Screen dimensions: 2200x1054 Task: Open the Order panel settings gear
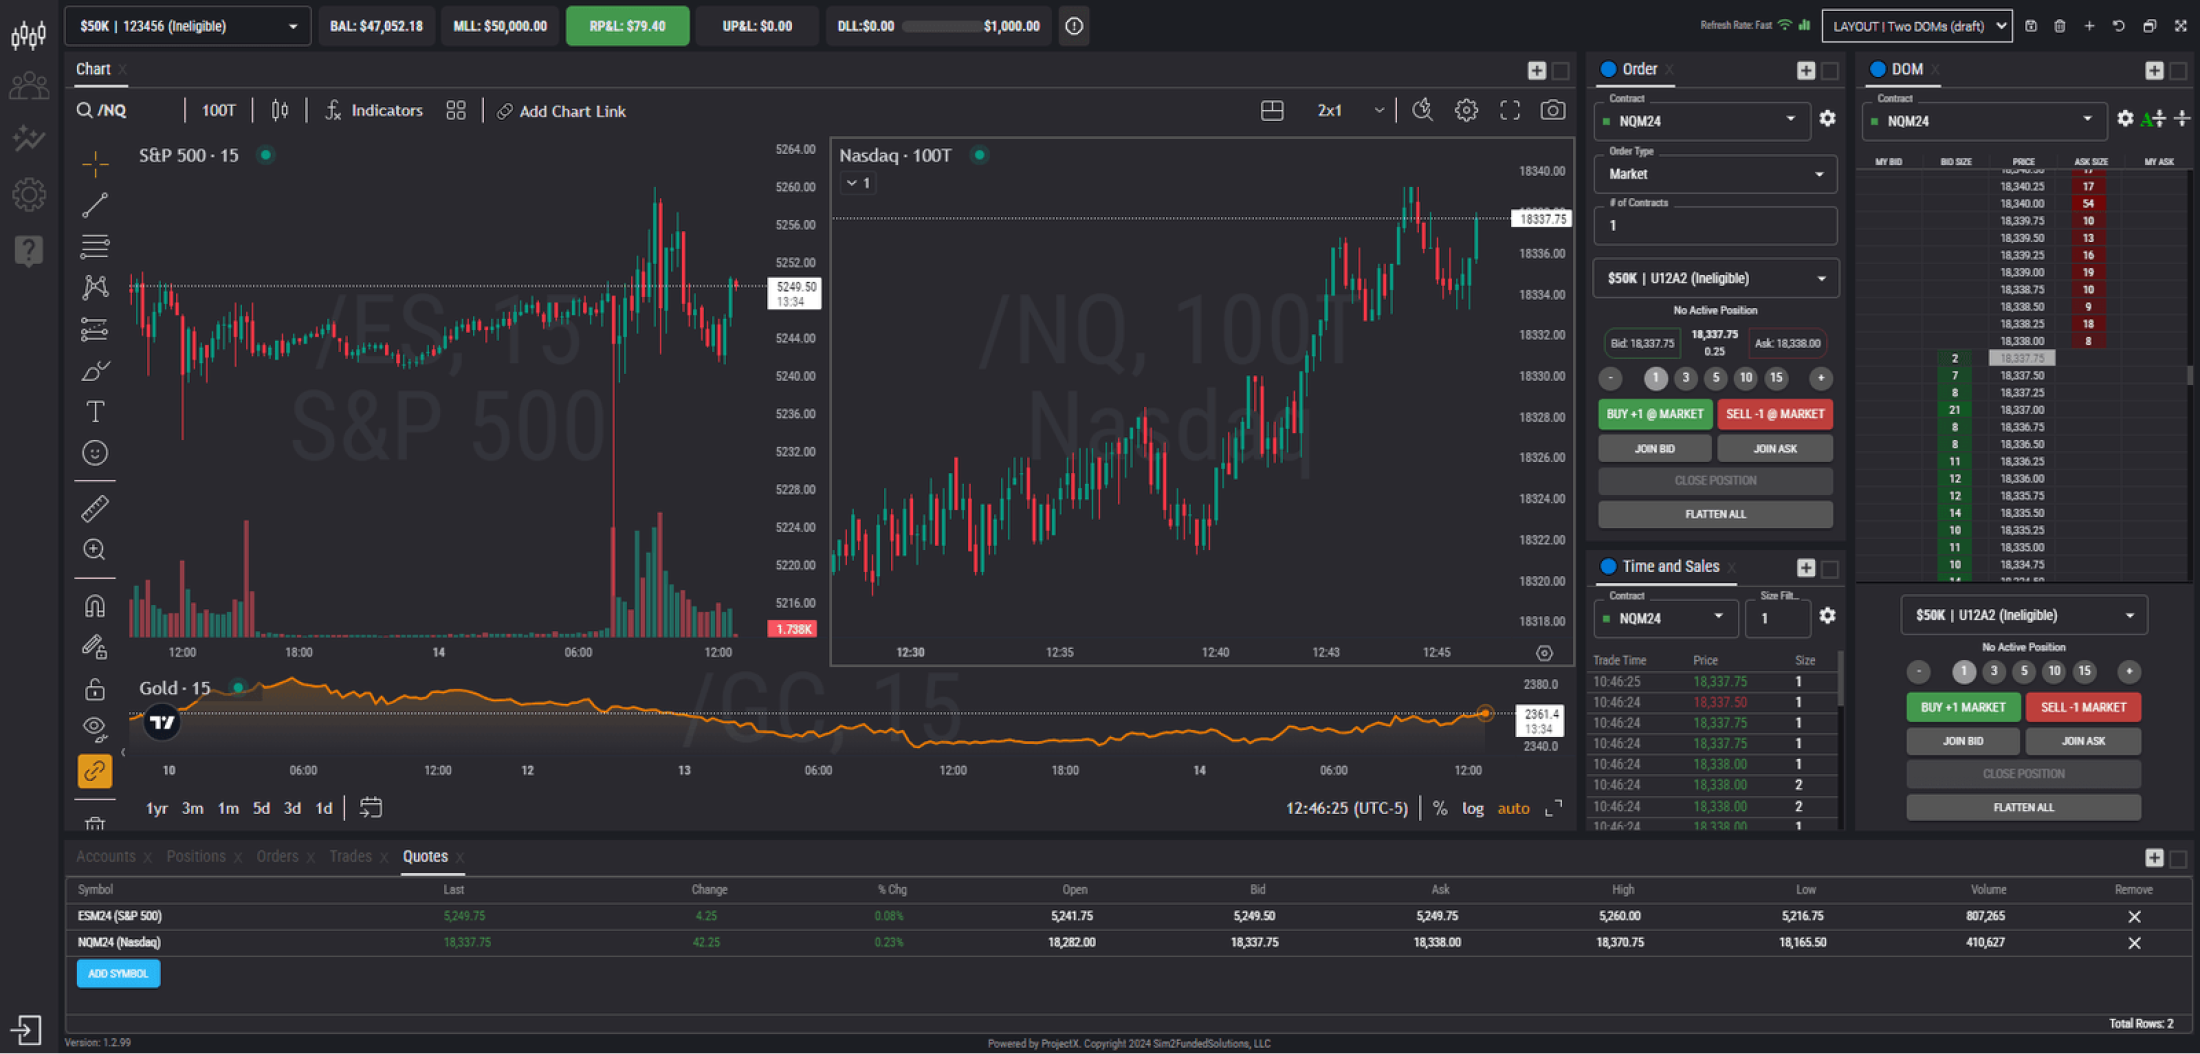pyautogui.click(x=1827, y=119)
